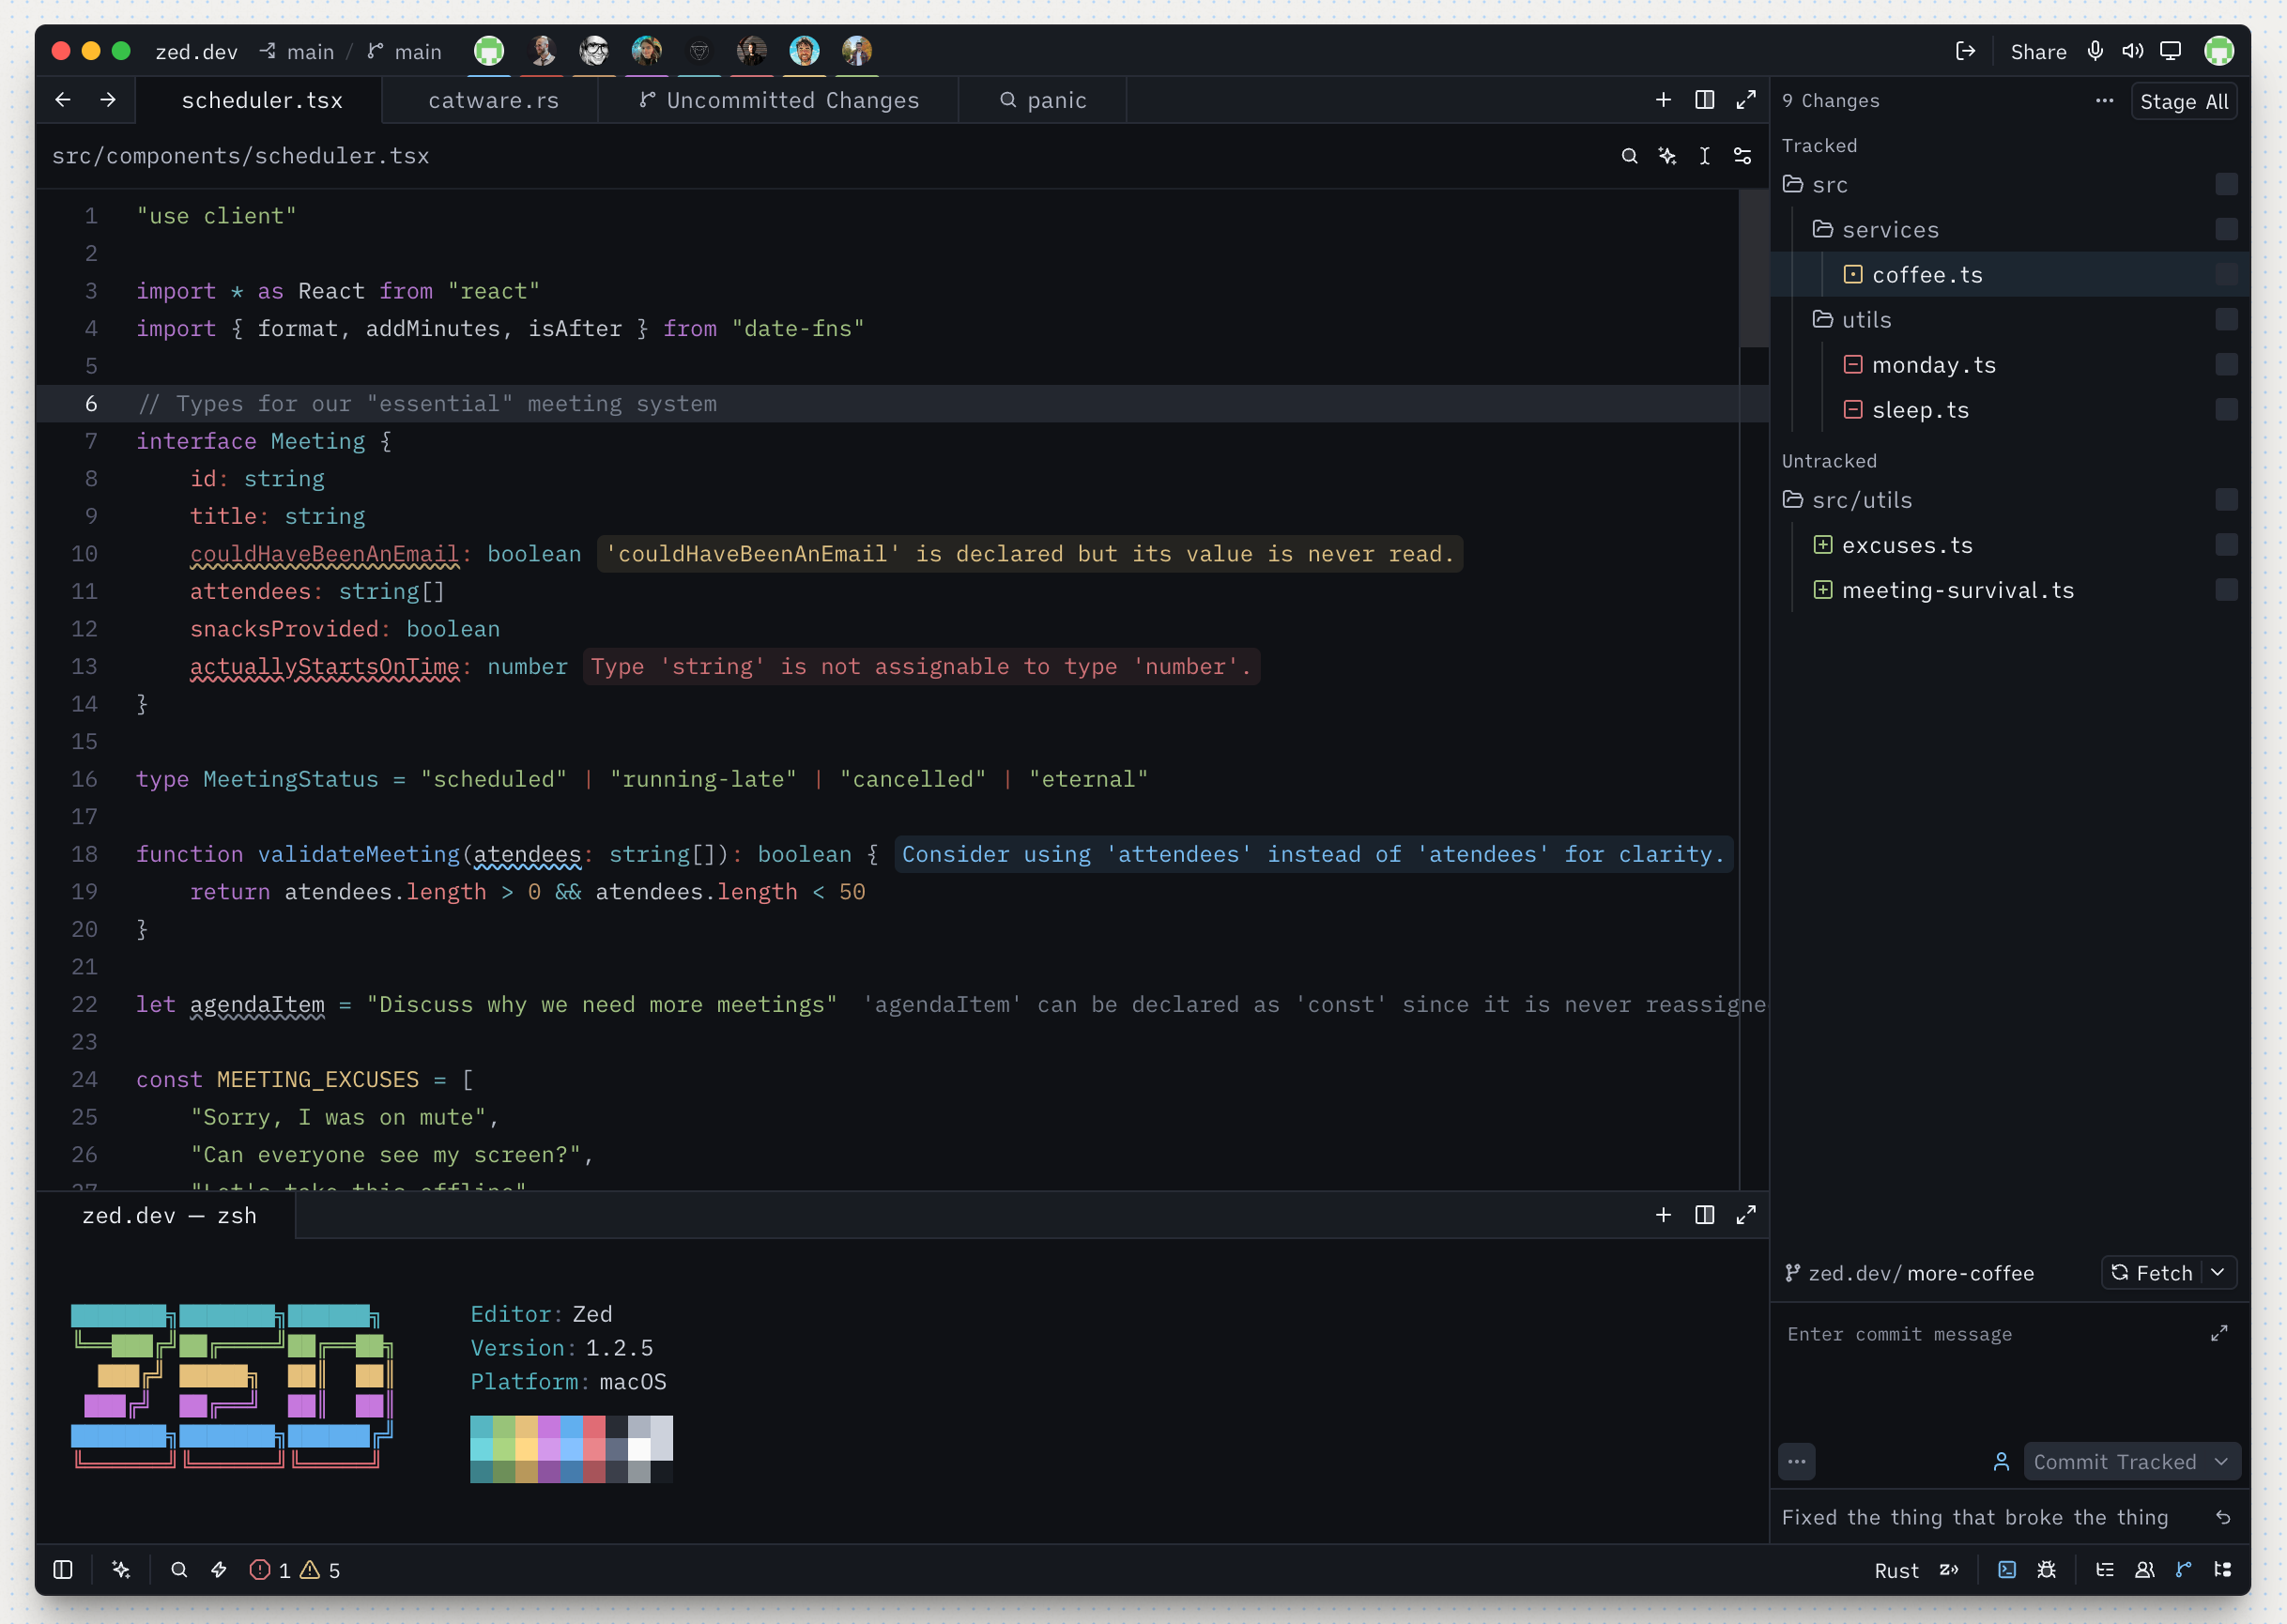Toggle terminal panel icon in status bar
This screenshot has width=2287, height=1624.
click(x=2007, y=1570)
